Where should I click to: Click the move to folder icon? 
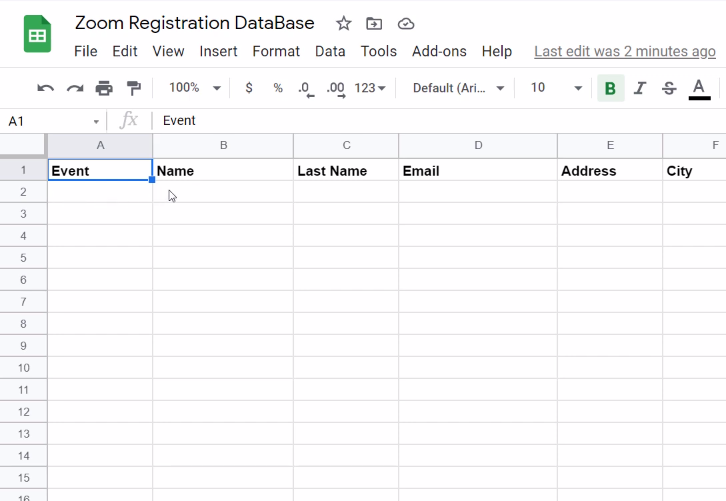(x=374, y=23)
